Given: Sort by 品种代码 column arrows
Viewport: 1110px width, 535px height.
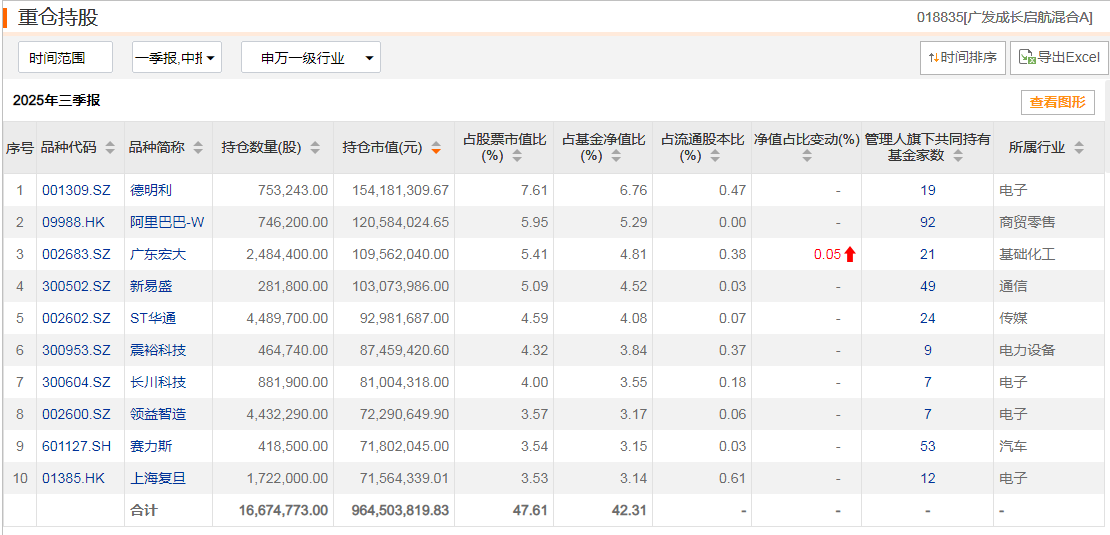Looking at the screenshot, I should 110,148.
